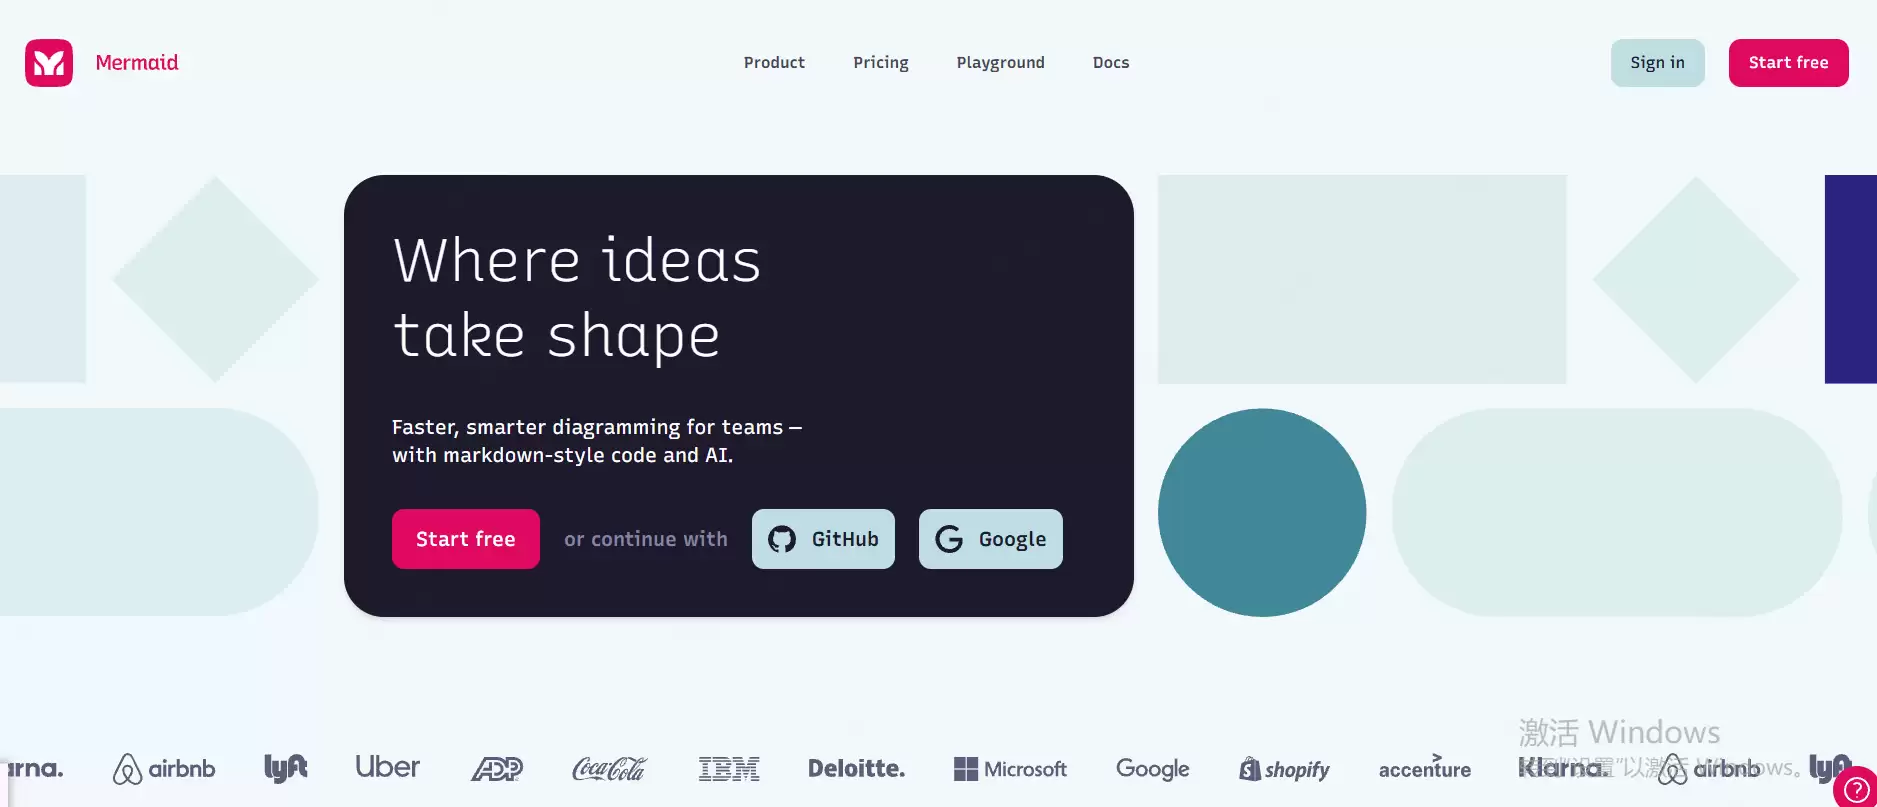Click Start free in the hero card
This screenshot has height=807, width=1877.
click(x=466, y=539)
